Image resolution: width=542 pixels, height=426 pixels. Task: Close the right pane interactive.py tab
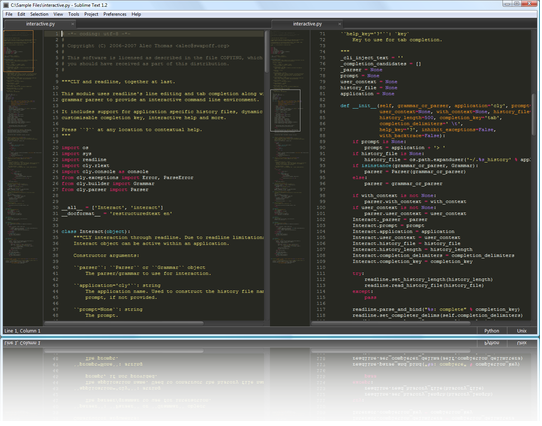339,24
